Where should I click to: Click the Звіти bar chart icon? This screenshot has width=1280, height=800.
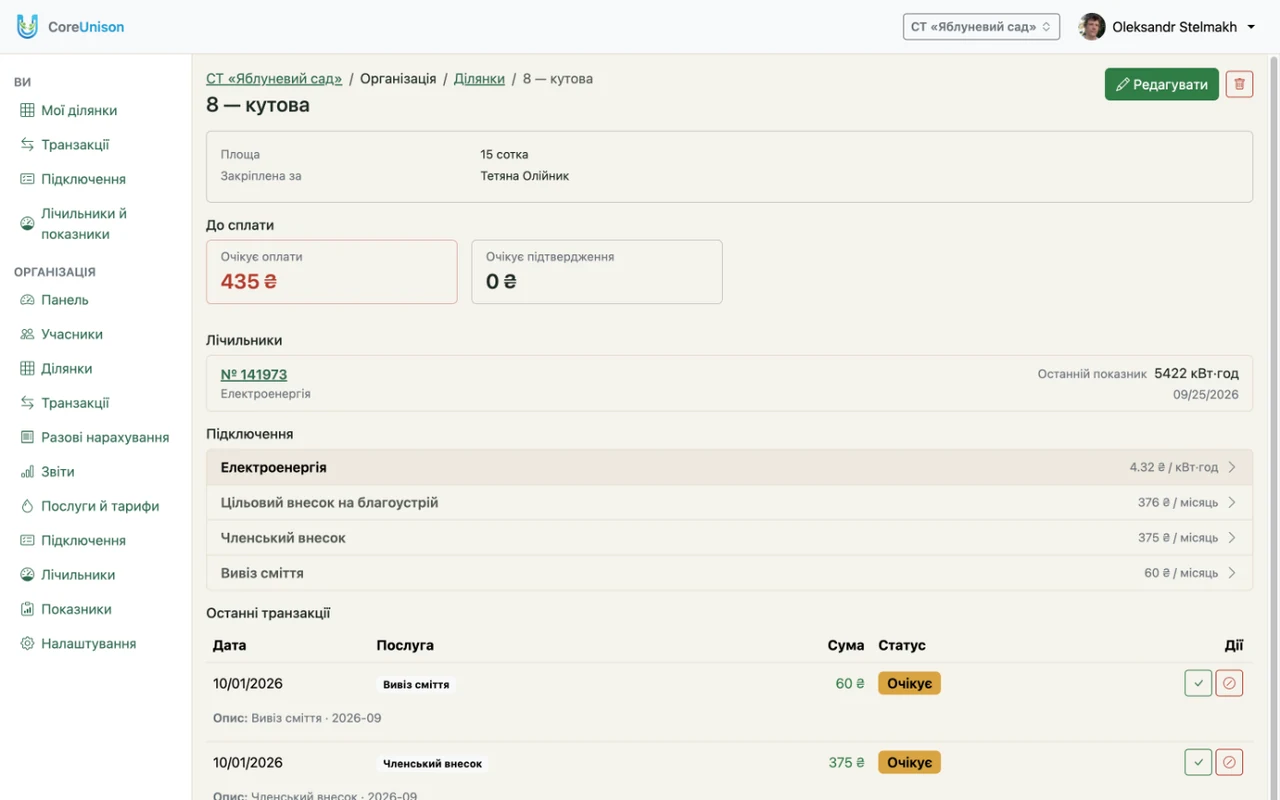[27, 472]
